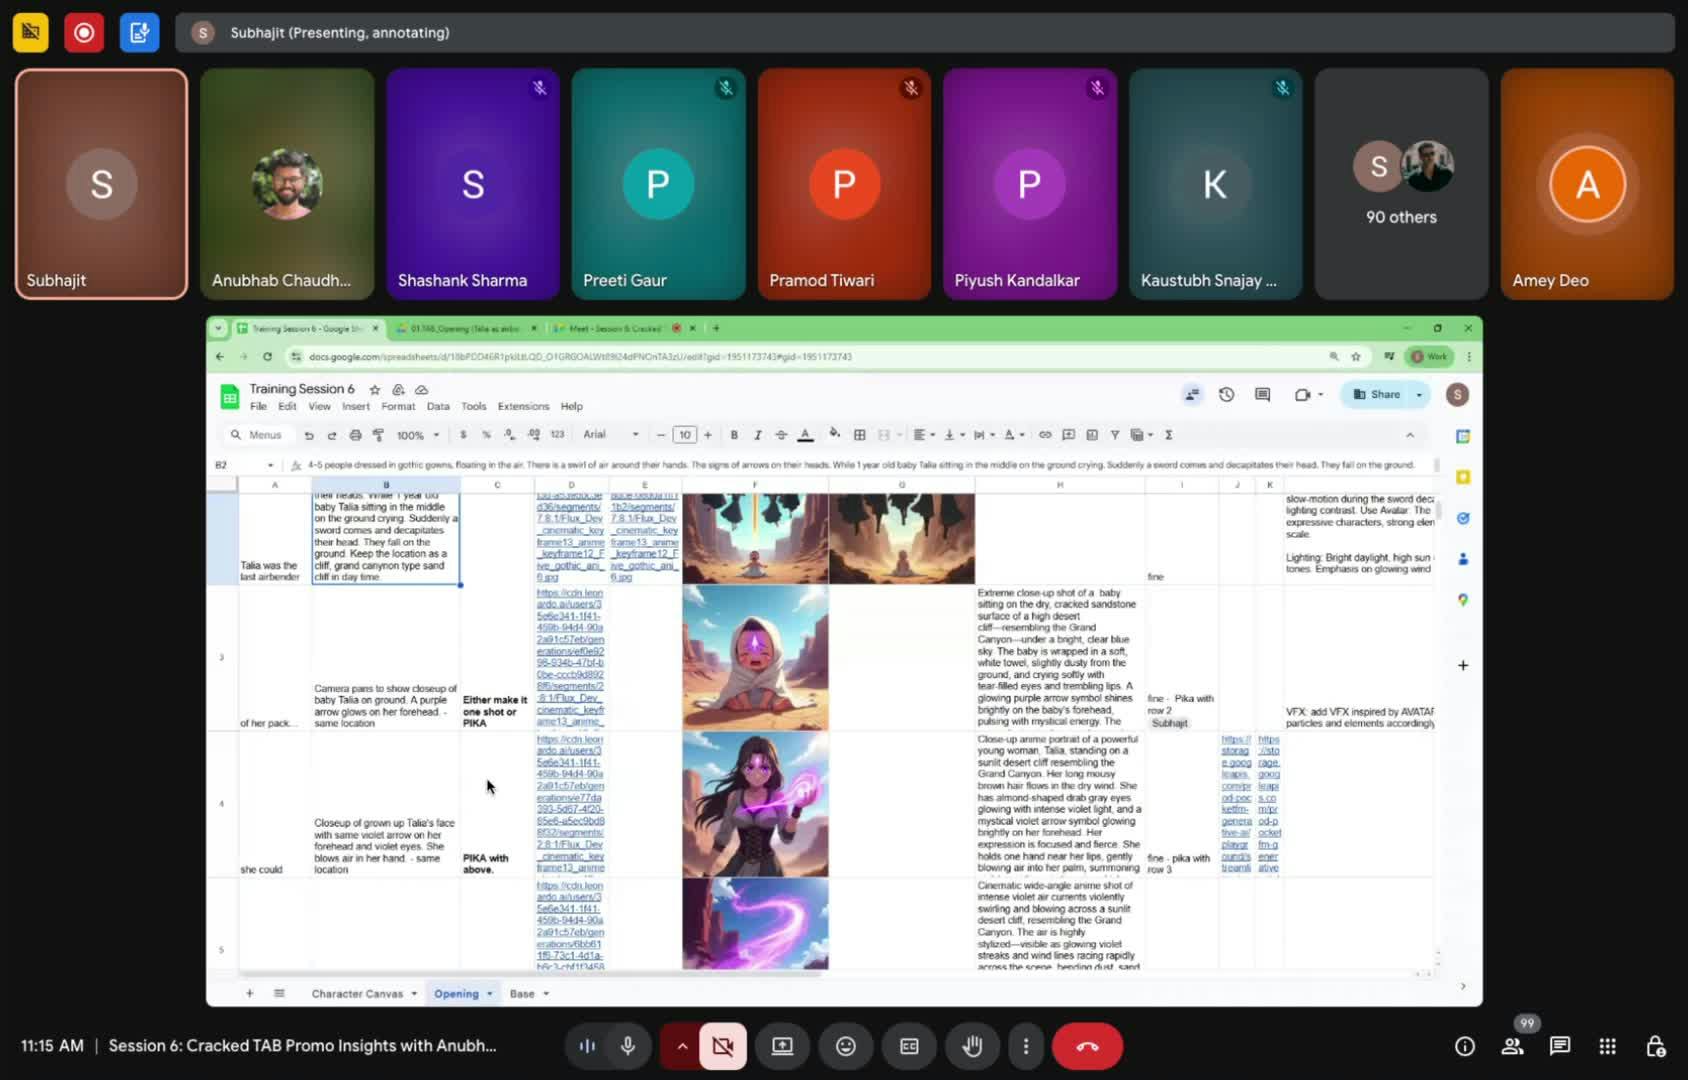Expand the chevron next to the camera button

[682, 1046]
